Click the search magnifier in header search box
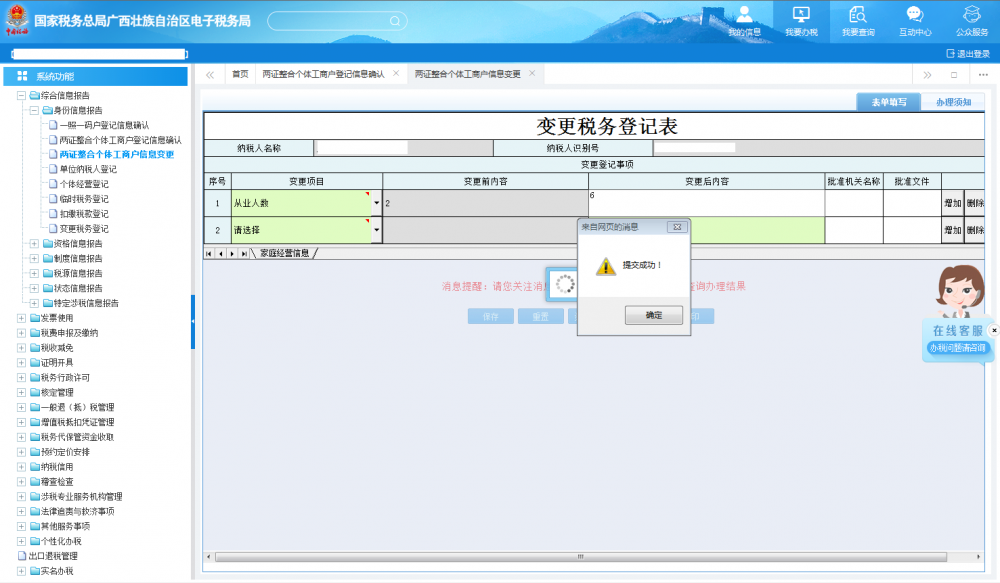 click(395, 21)
